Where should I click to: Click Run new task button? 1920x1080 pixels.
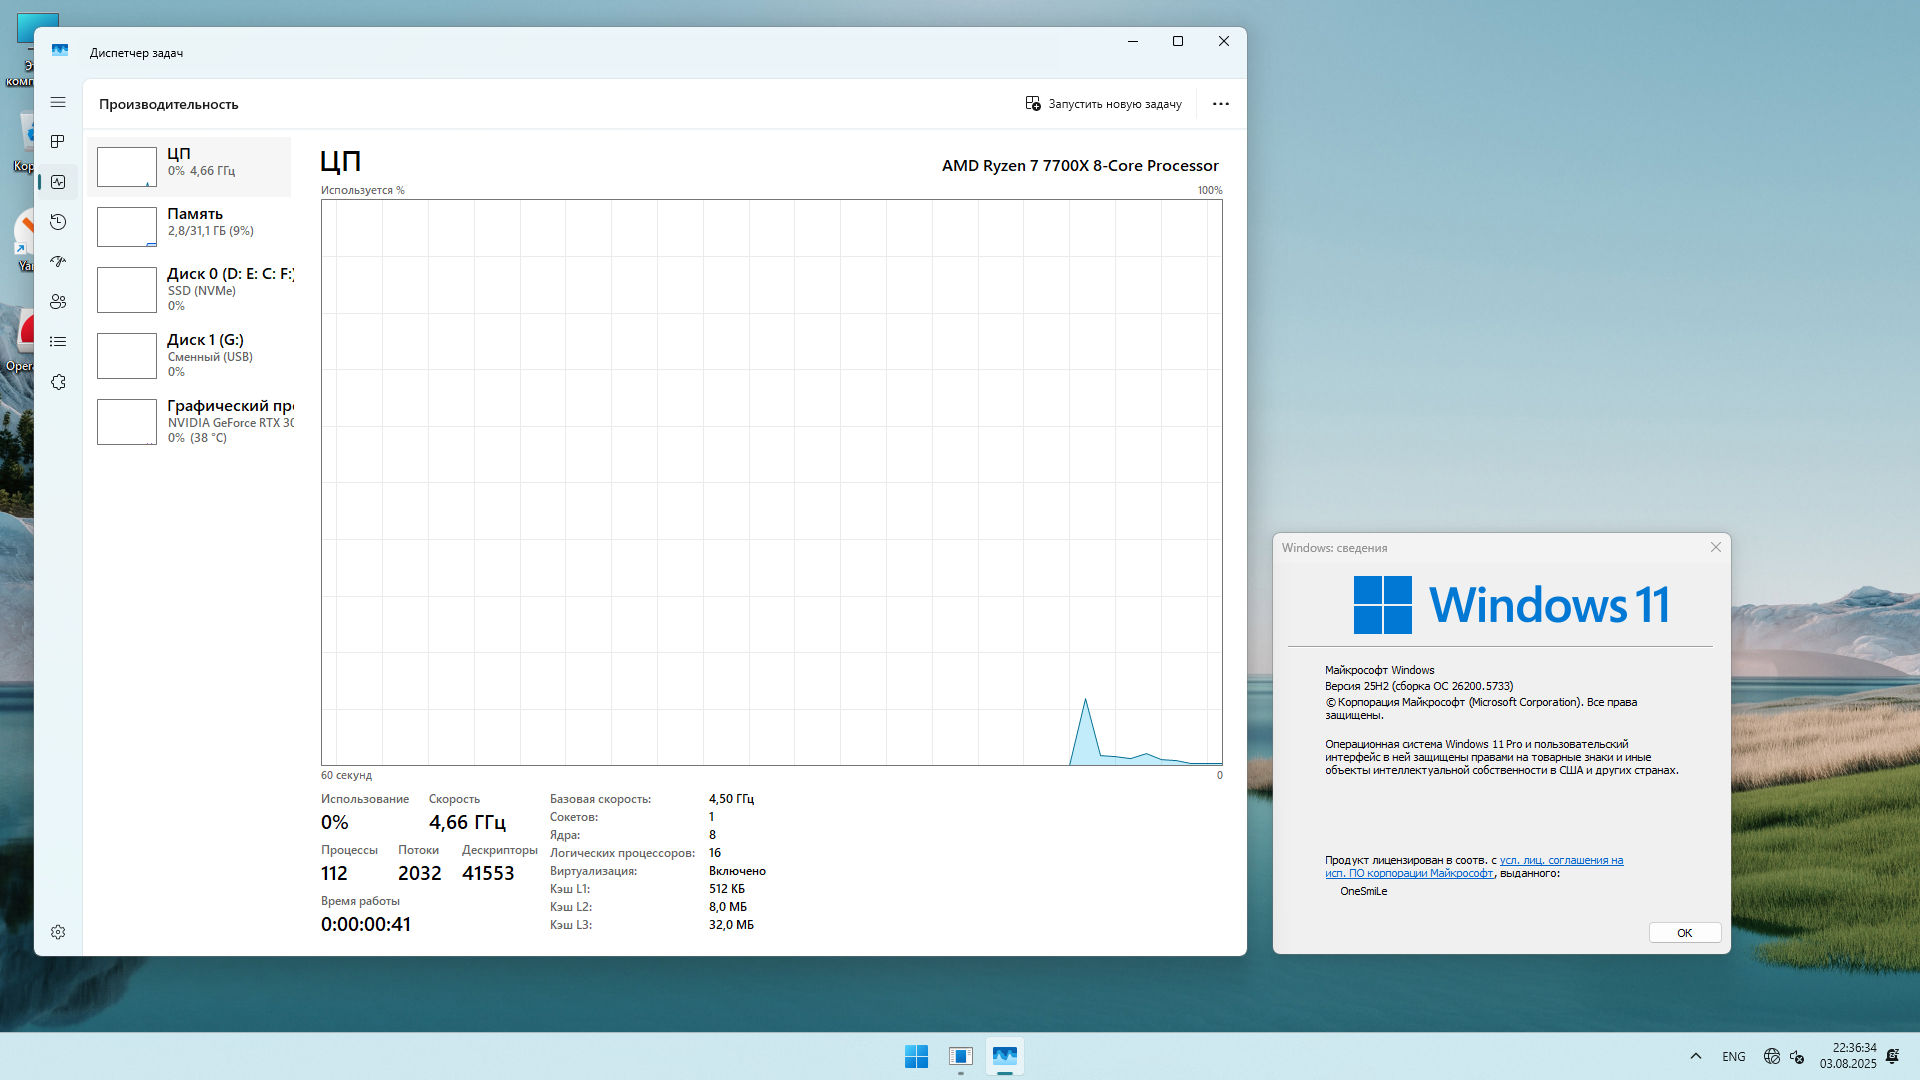pyautogui.click(x=1103, y=104)
